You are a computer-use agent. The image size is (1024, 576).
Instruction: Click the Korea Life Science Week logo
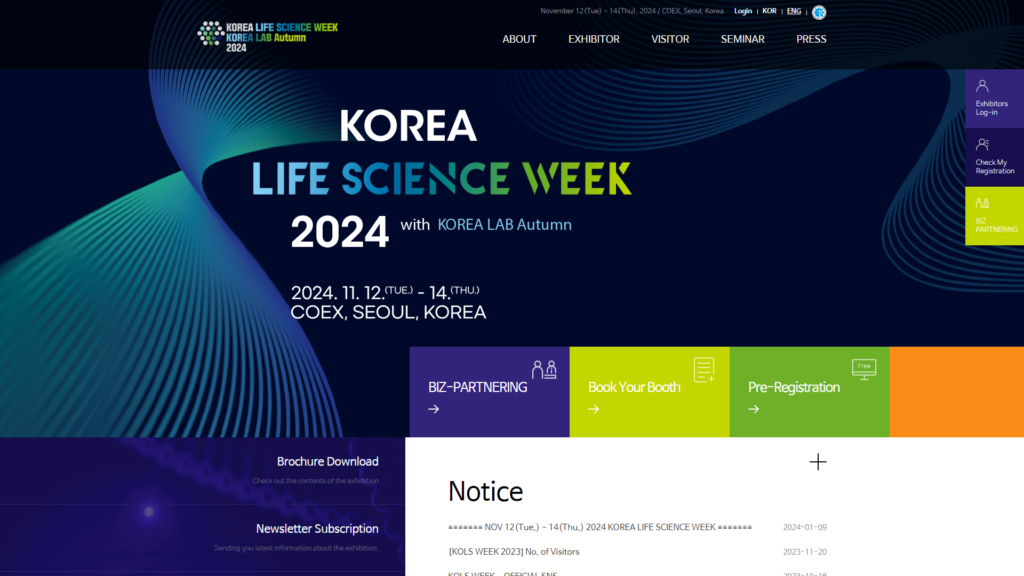coord(268,37)
